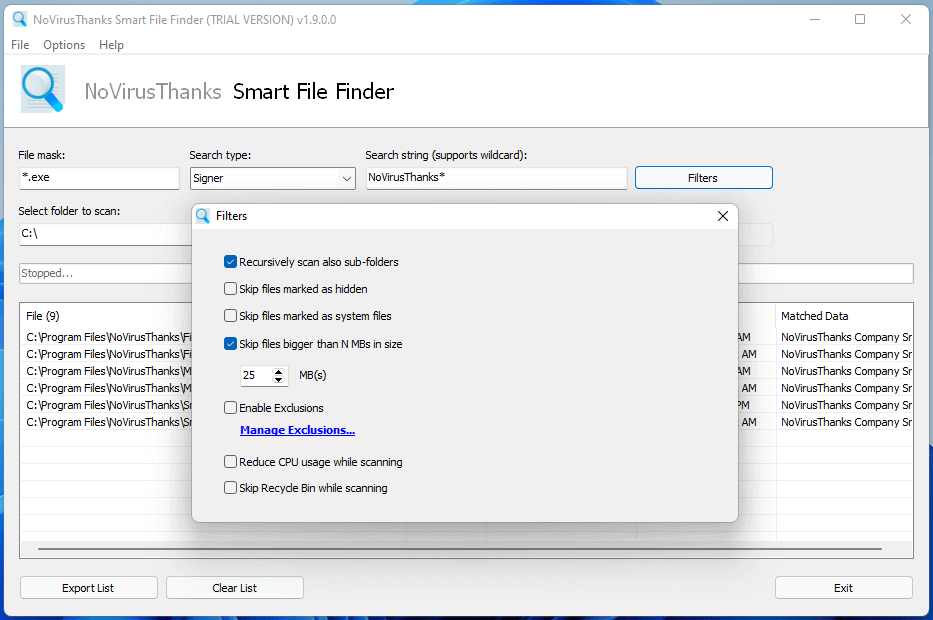
Task: Click the Filters button
Action: point(703,177)
